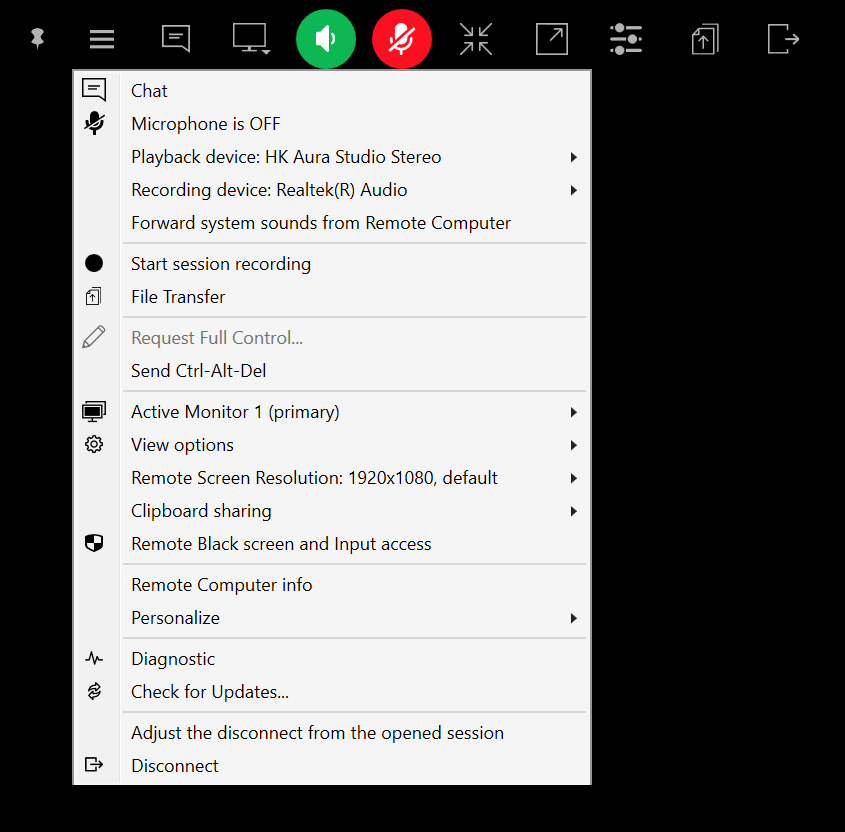
Task: Click Check for Updates
Action: coord(210,692)
